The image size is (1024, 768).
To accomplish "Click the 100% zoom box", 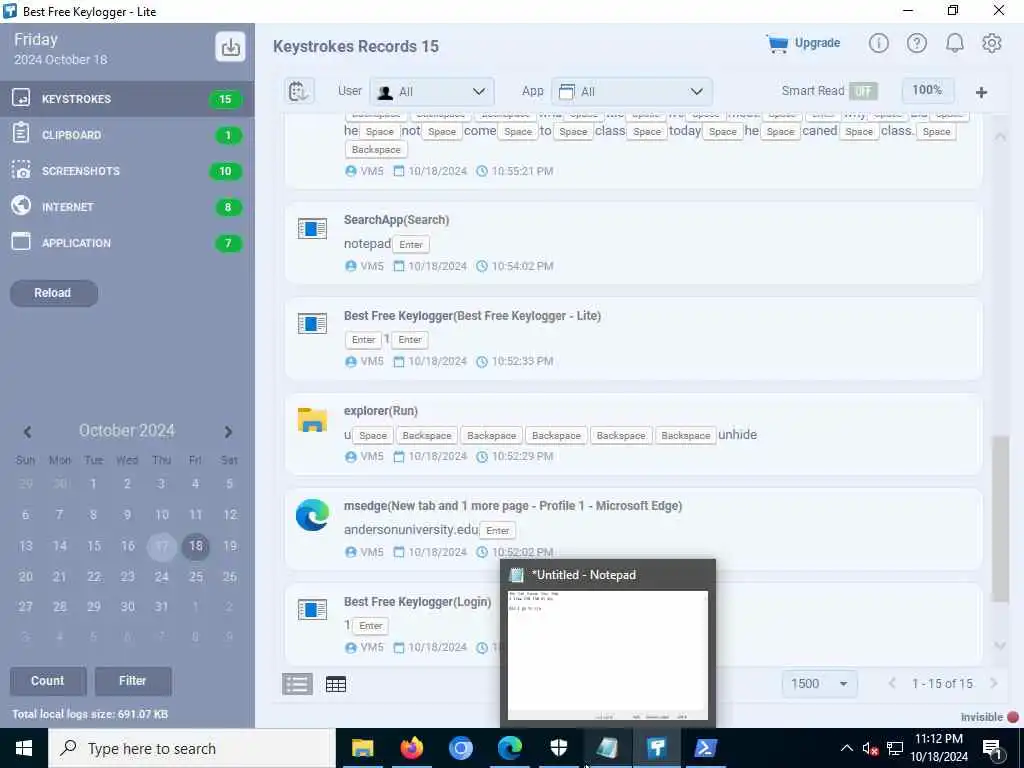I will (x=927, y=90).
